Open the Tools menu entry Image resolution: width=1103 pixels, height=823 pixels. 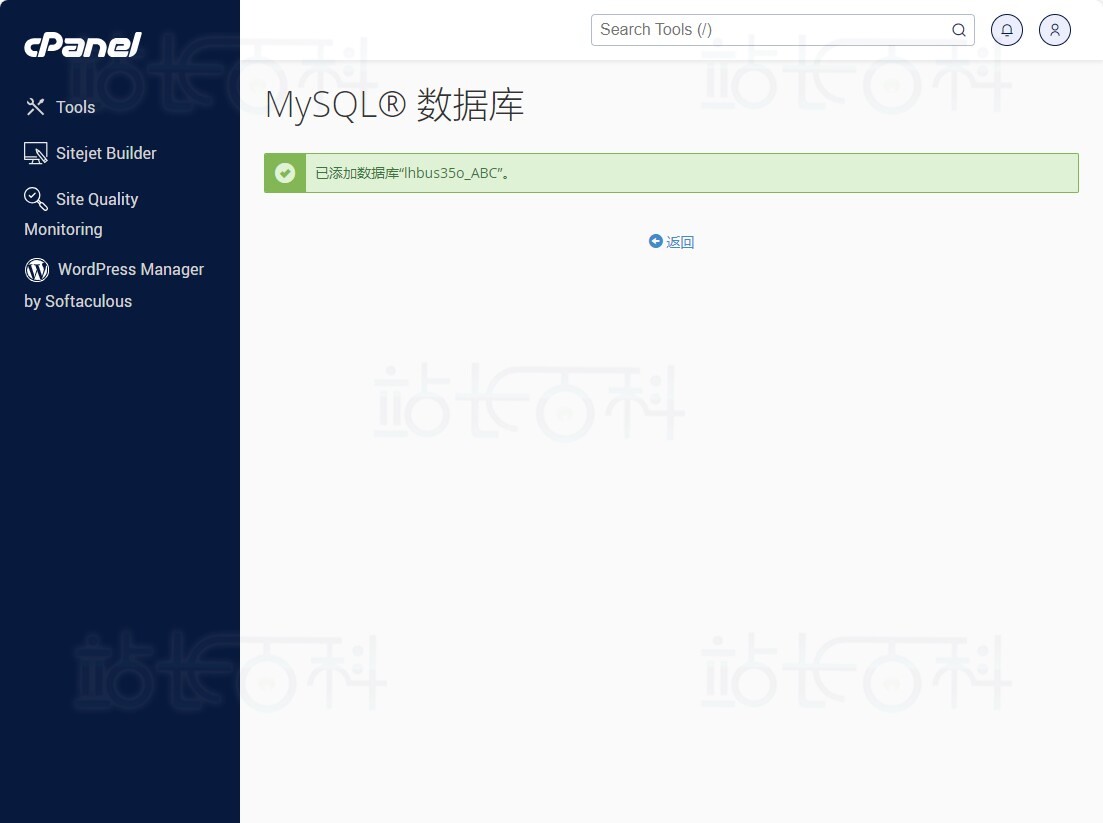coord(76,106)
